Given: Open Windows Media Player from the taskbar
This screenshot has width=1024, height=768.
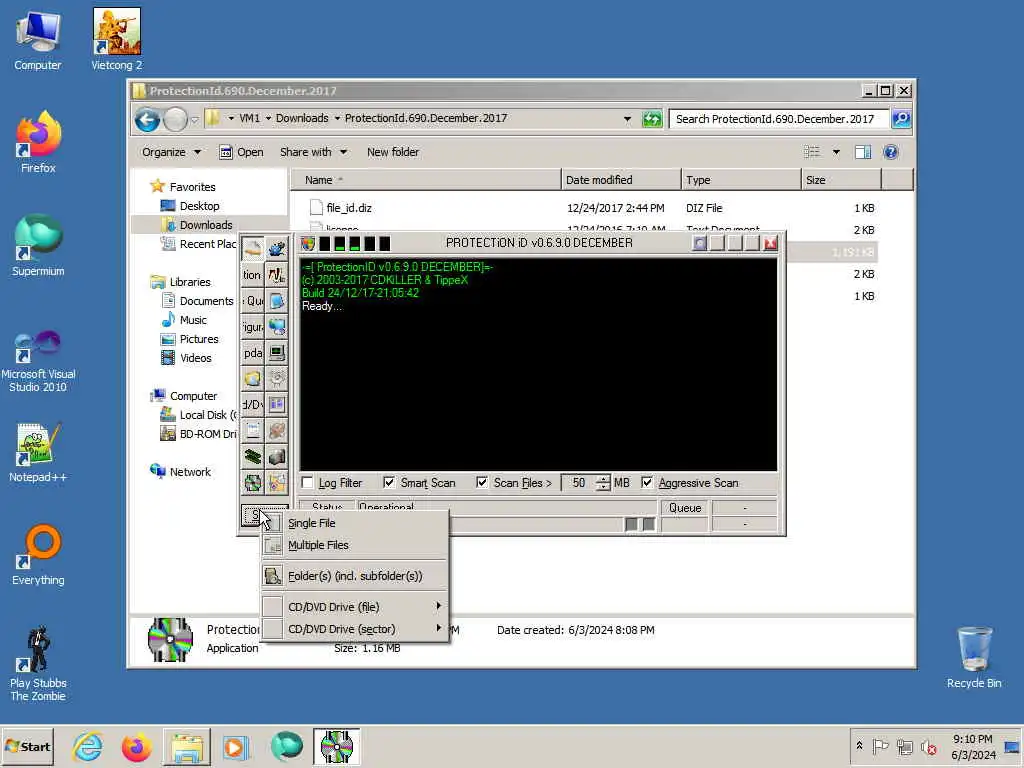Looking at the screenshot, I should click(235, 746).
